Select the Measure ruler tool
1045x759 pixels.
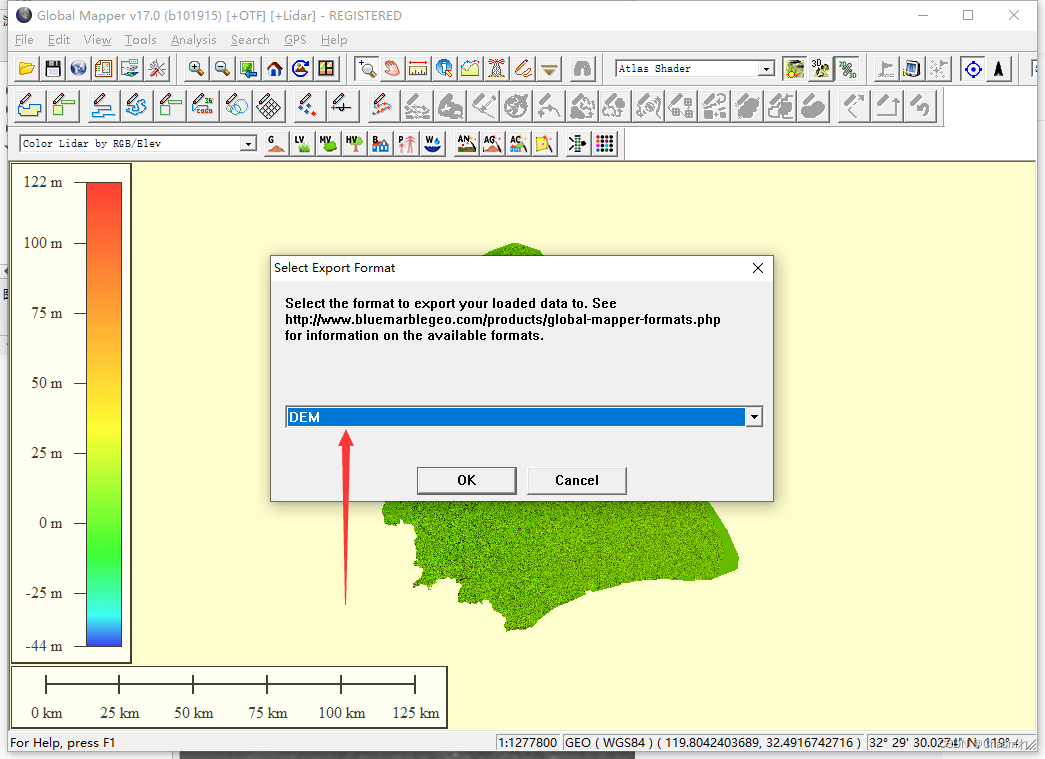pyautogui.click(x=418, y=69)
